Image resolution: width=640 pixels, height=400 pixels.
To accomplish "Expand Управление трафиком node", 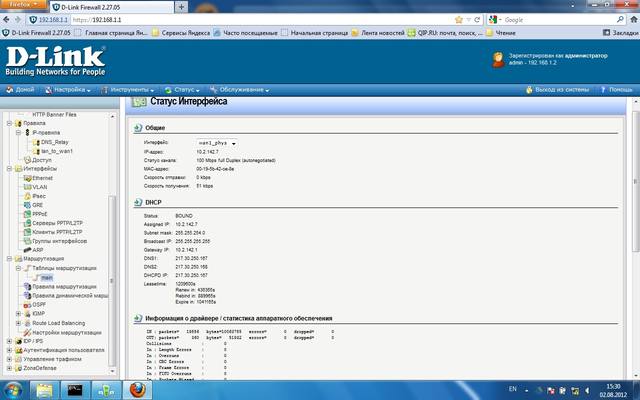I will coord(9,359).
